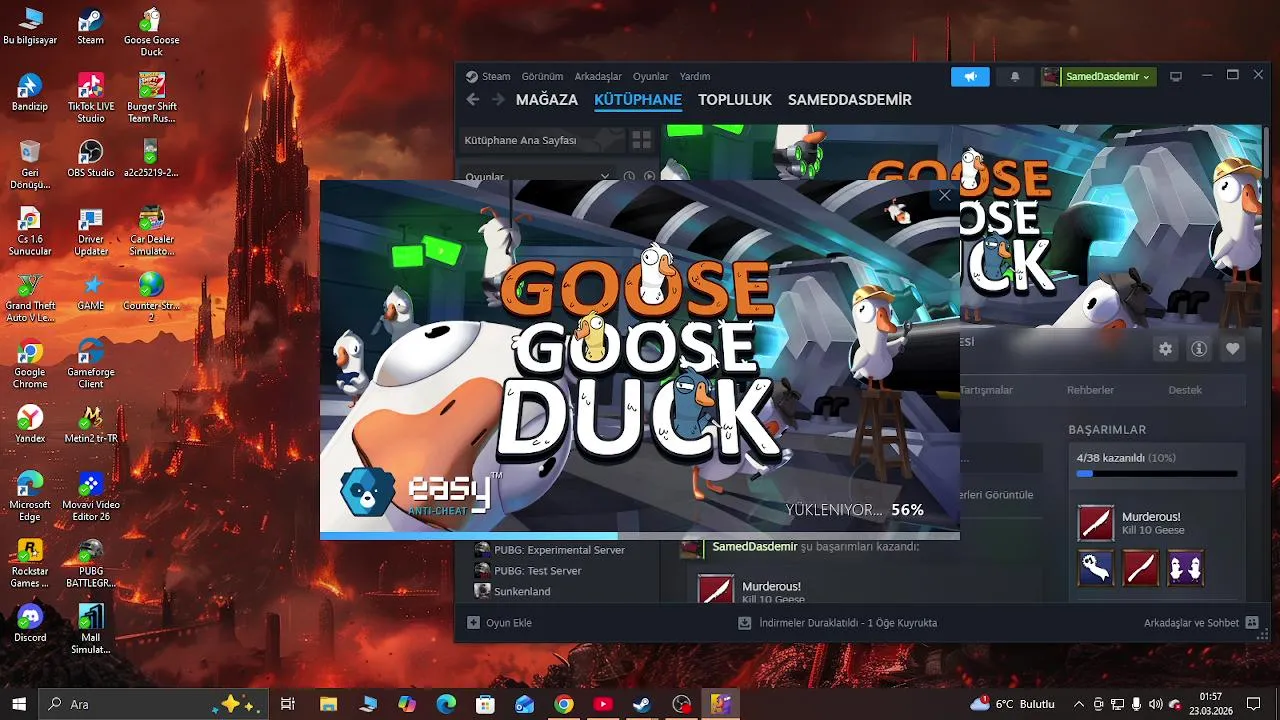This screenshot has width=1280, height=720.
Task: Open the Steam menu
Action: click(x=488, y=76)
